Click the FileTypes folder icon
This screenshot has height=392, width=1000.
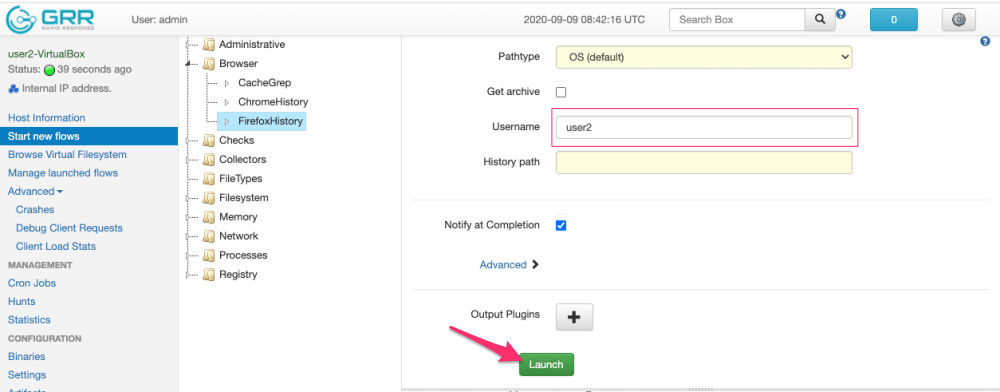pyautogui.click(x=209, y=178)
